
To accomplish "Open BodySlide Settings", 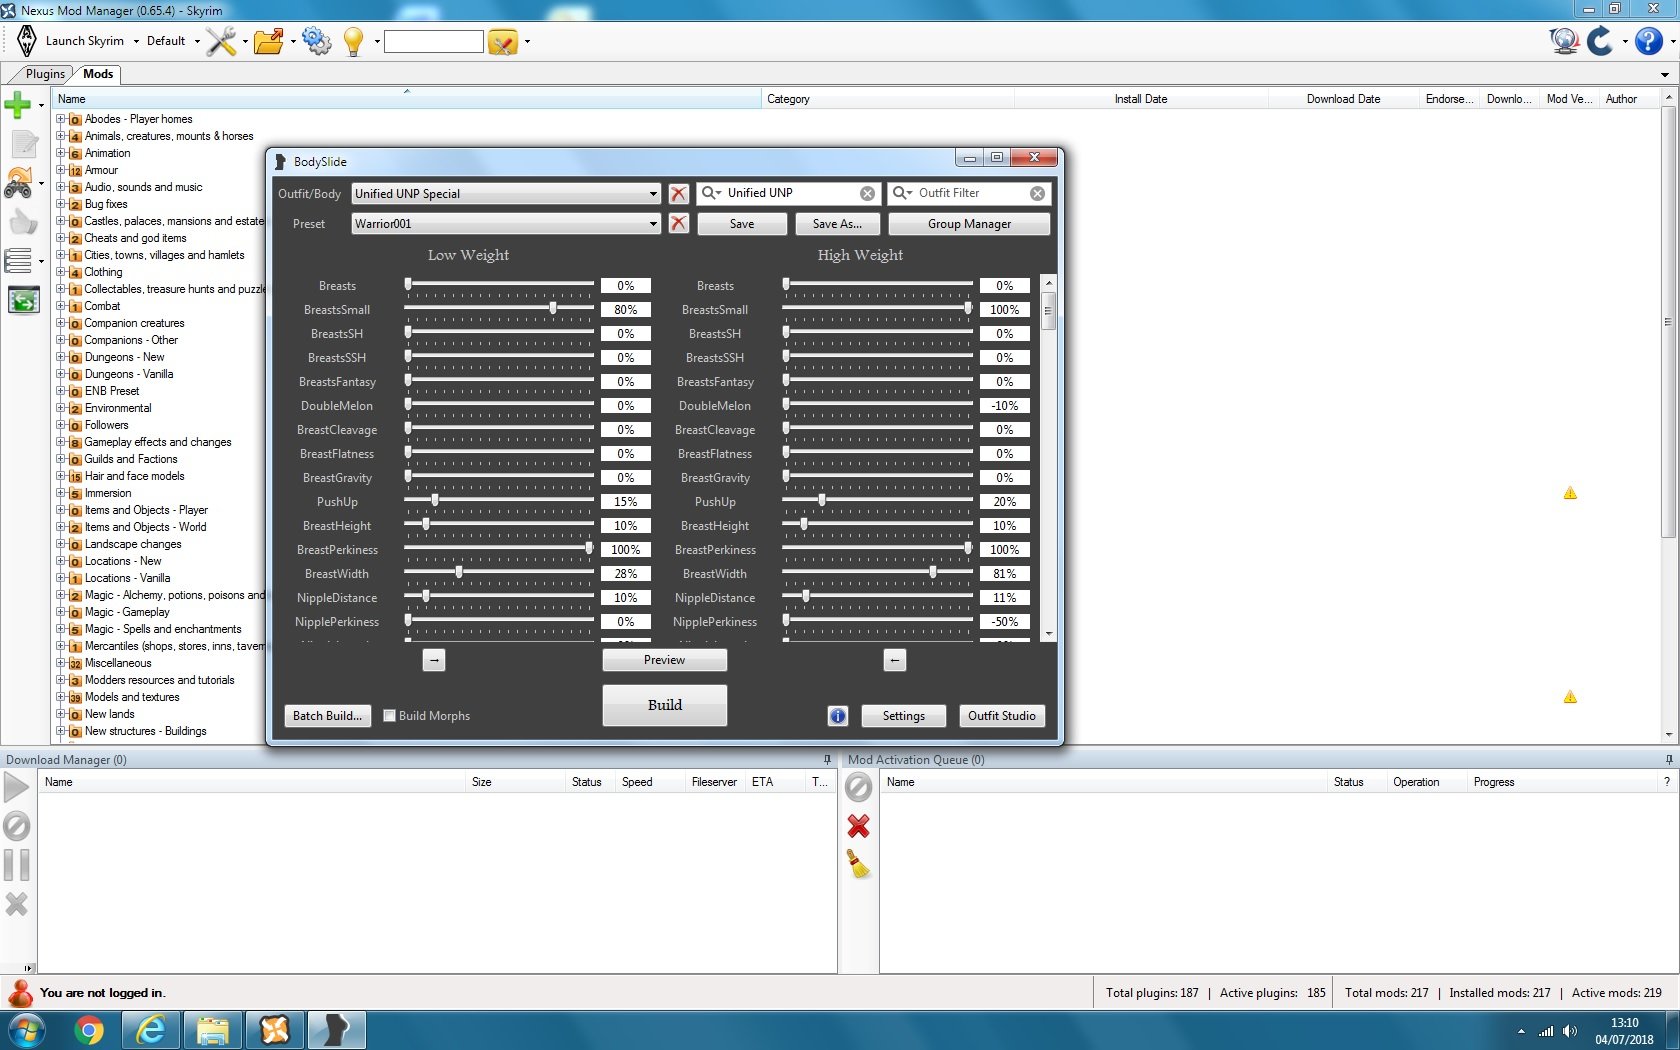I will (904, 716).
